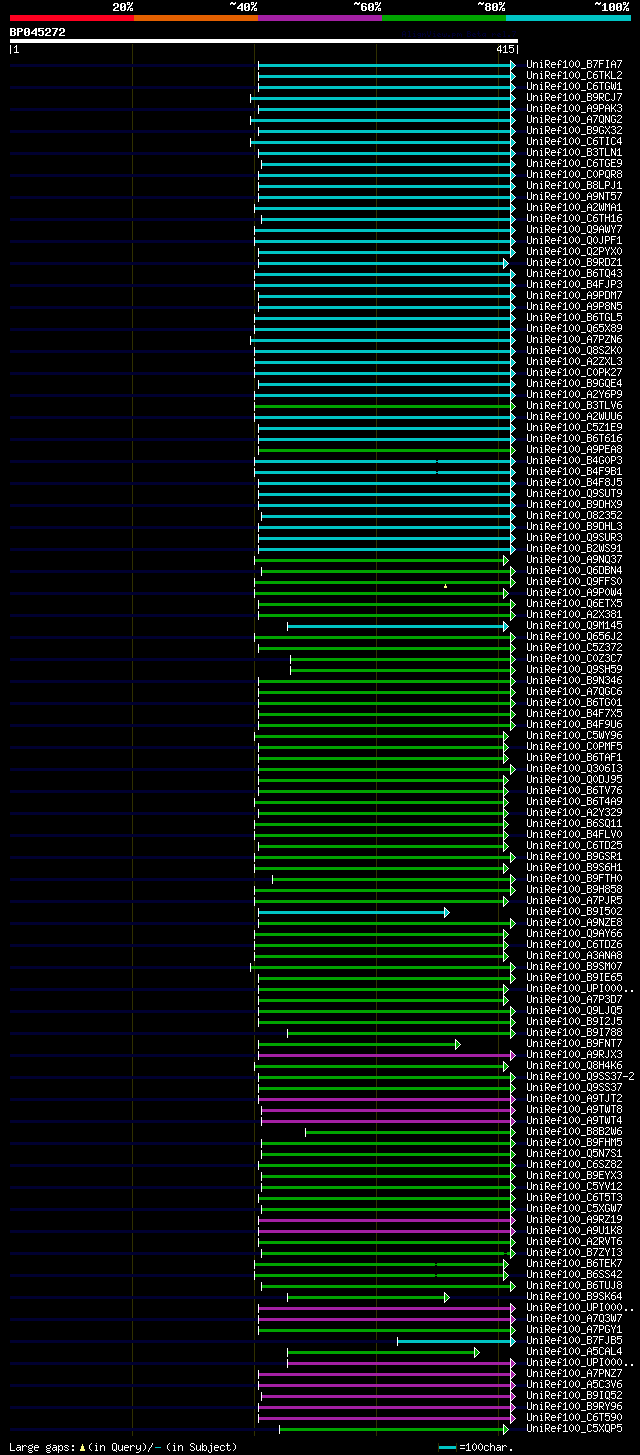Select hit label UniRef100_B9SK64
The width and height of the screenshot is (640, 1455).
[x=573, y=1296]
